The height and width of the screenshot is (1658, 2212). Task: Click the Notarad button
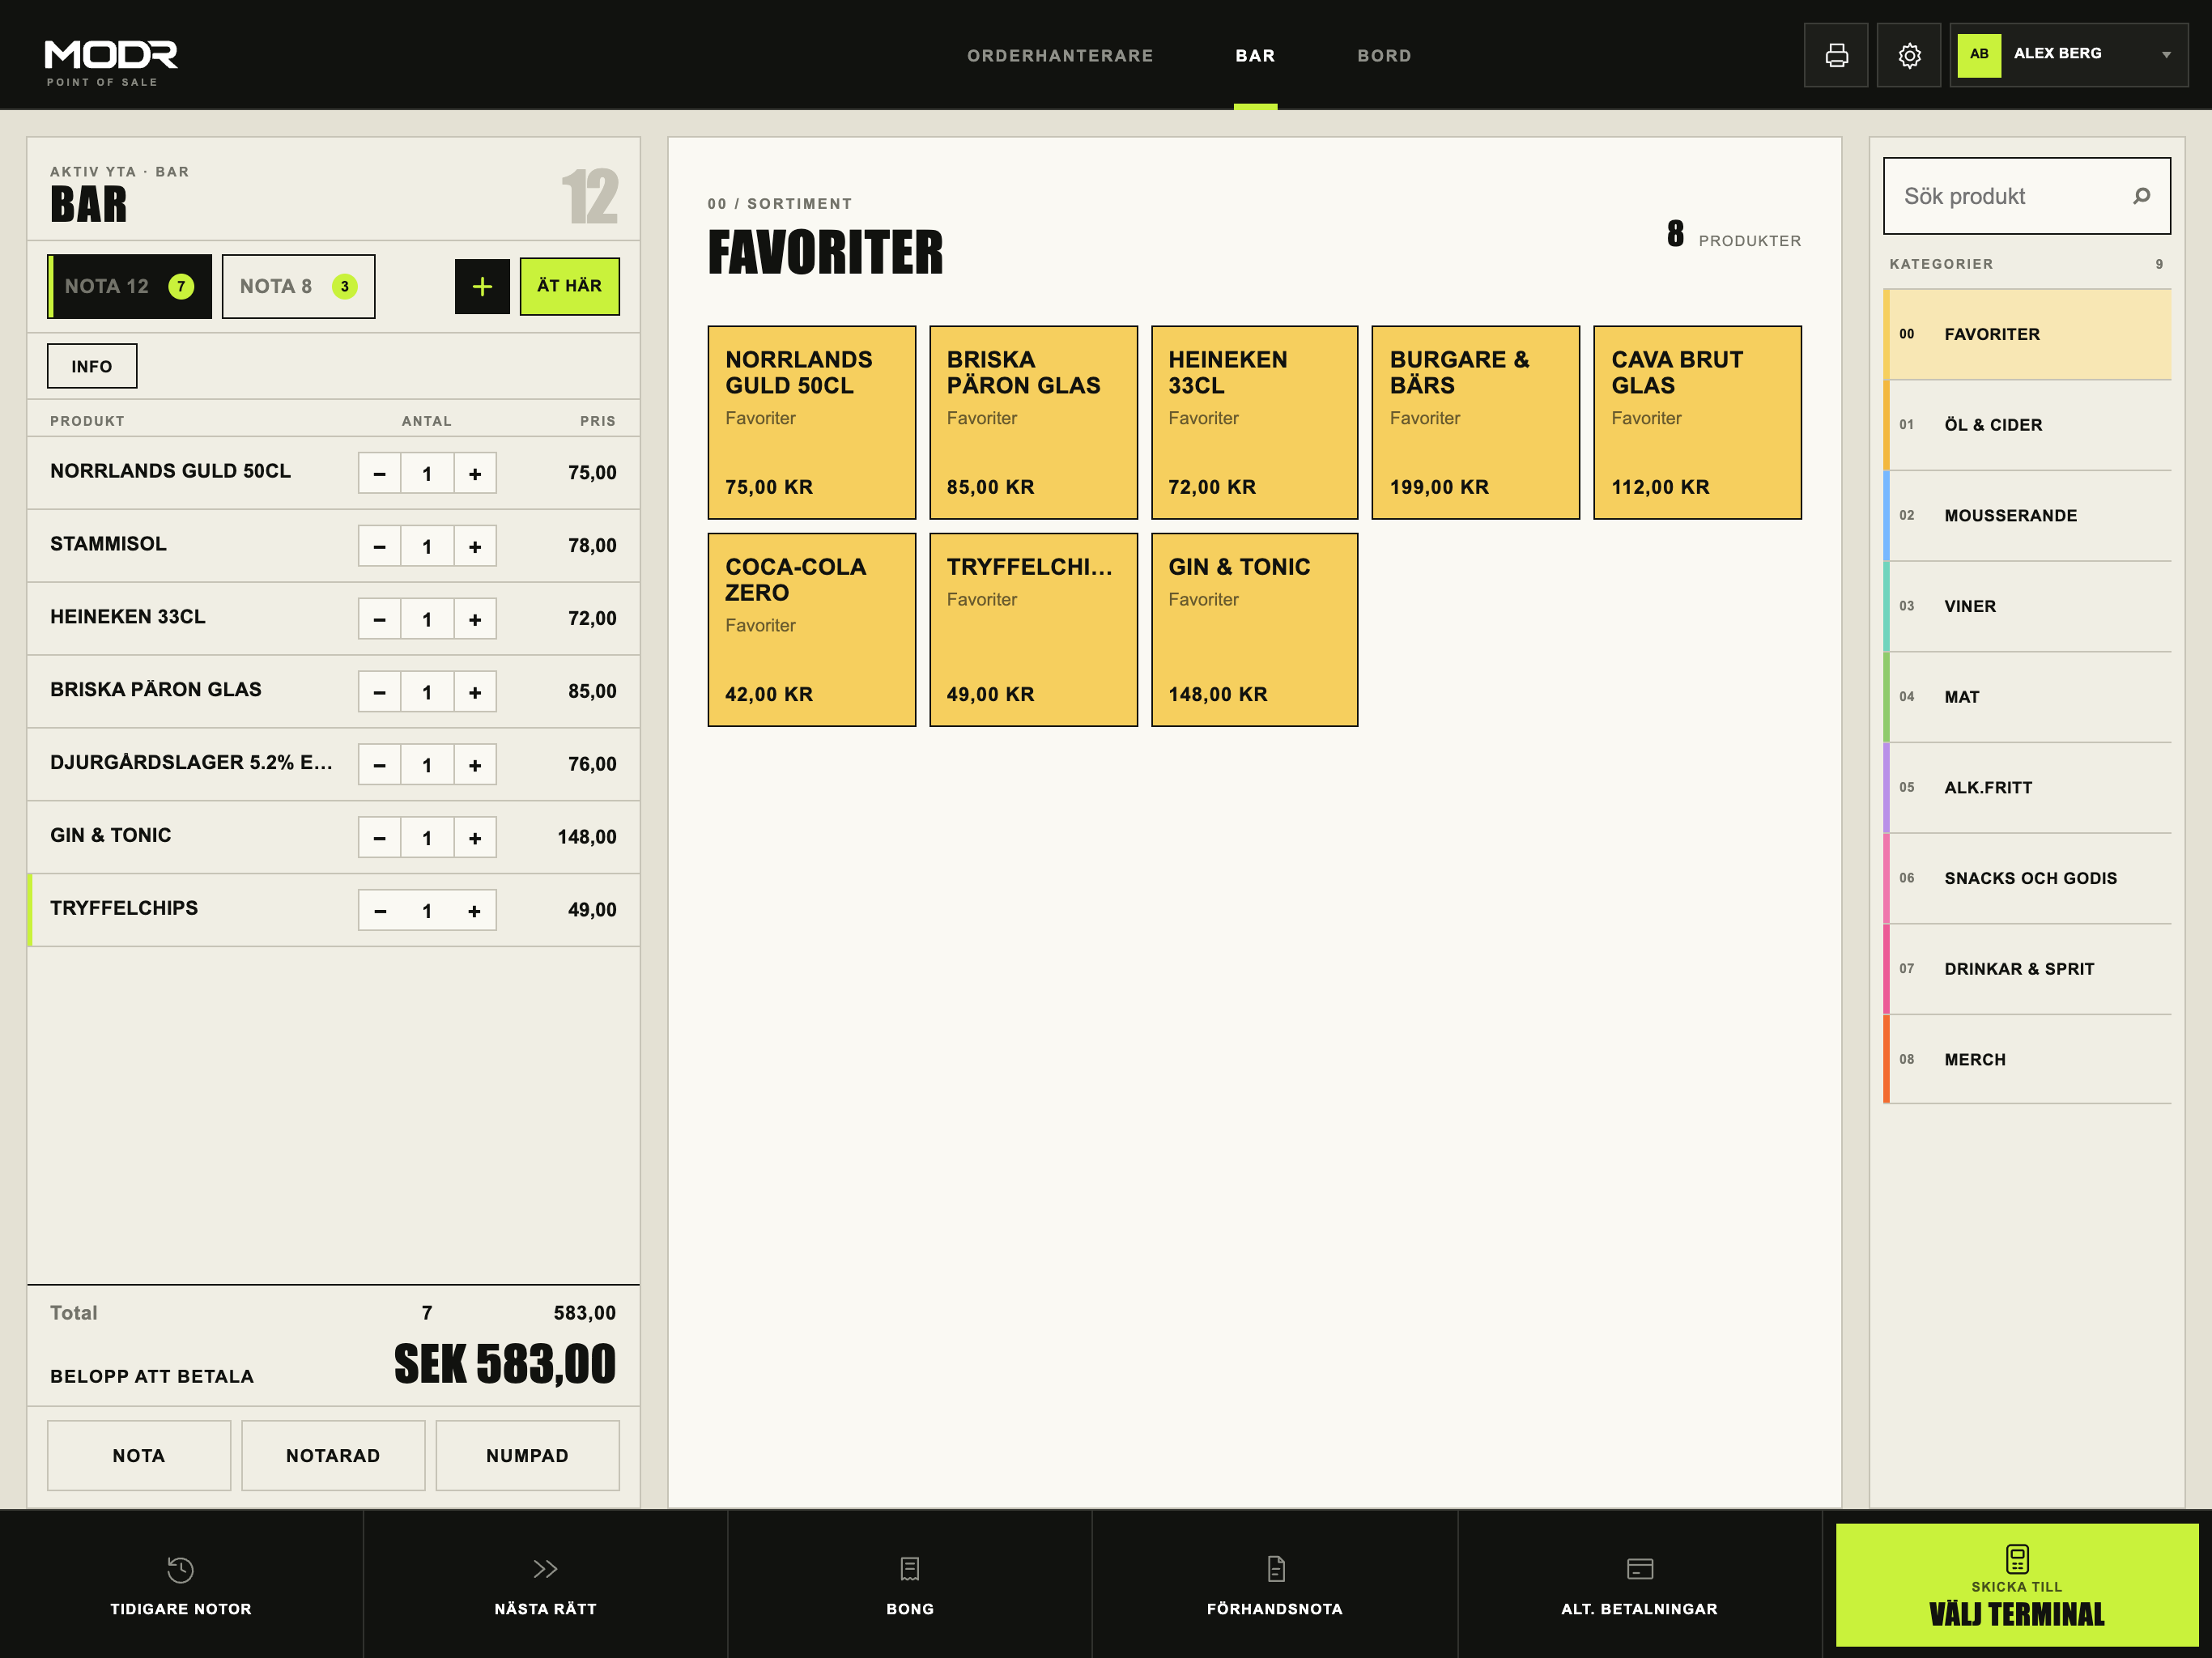333,1455
